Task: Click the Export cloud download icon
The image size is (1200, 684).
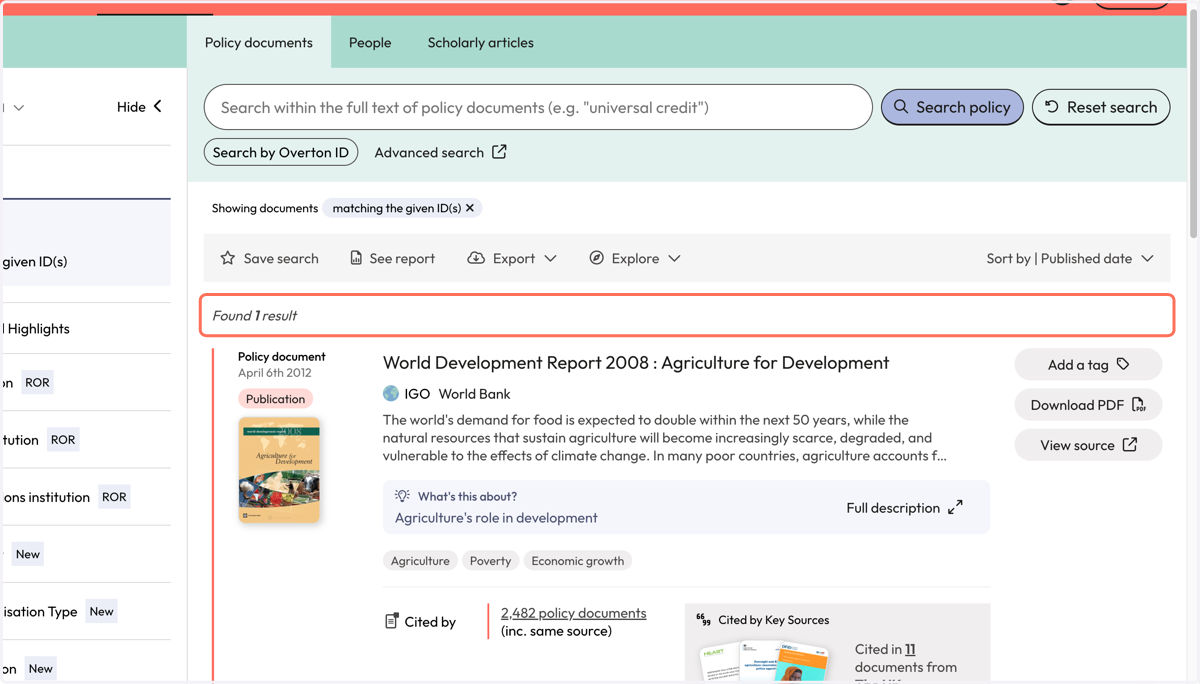Action: pyautogui.click(x=476, y=258)
